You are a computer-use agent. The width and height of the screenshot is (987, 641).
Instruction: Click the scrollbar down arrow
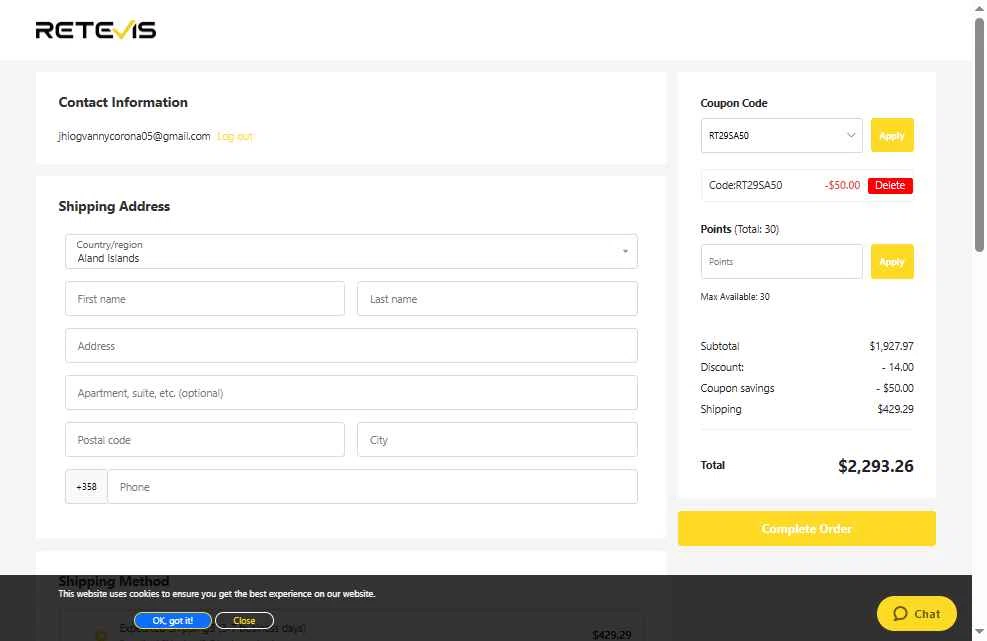(x=979, y=632)
